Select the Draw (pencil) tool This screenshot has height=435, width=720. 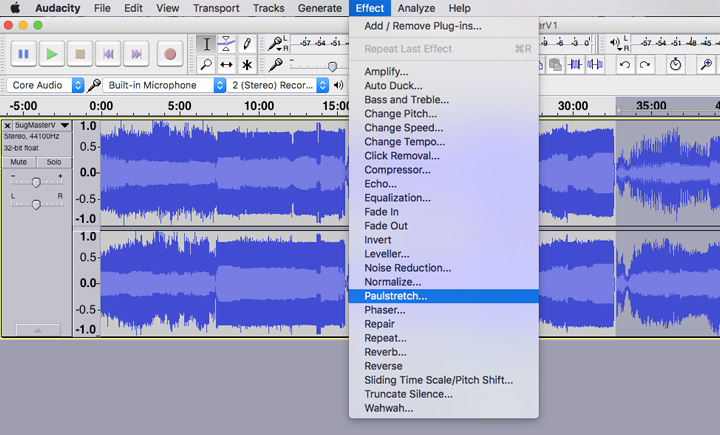[x=247, y=44]
